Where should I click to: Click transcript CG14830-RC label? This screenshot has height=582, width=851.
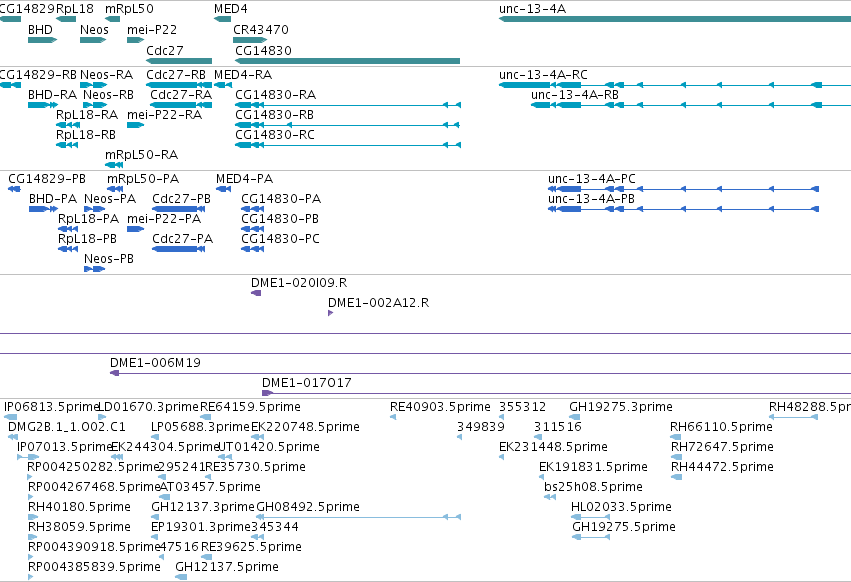pos(275,135)
